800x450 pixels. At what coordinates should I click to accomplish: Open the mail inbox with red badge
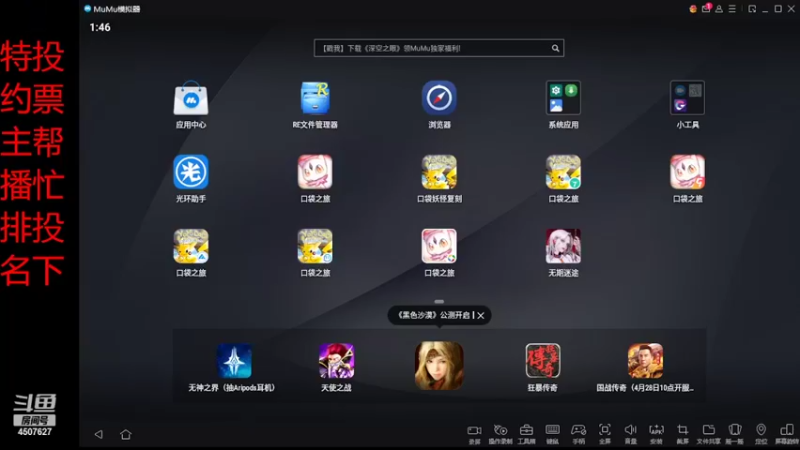[706, 9]
